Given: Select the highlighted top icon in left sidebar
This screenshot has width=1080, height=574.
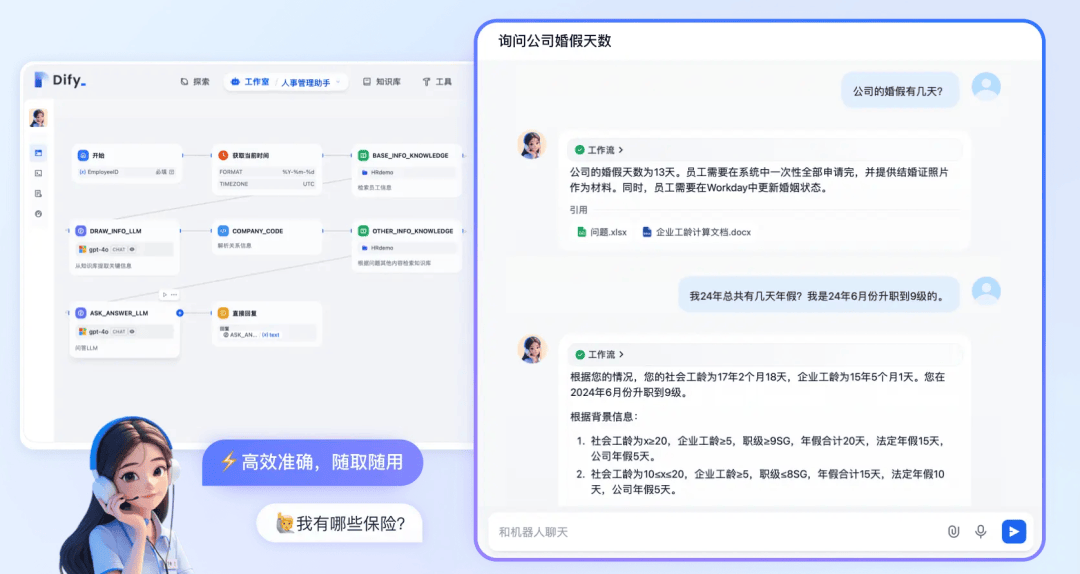Looking at the screenshot, I should pos(39,153).
